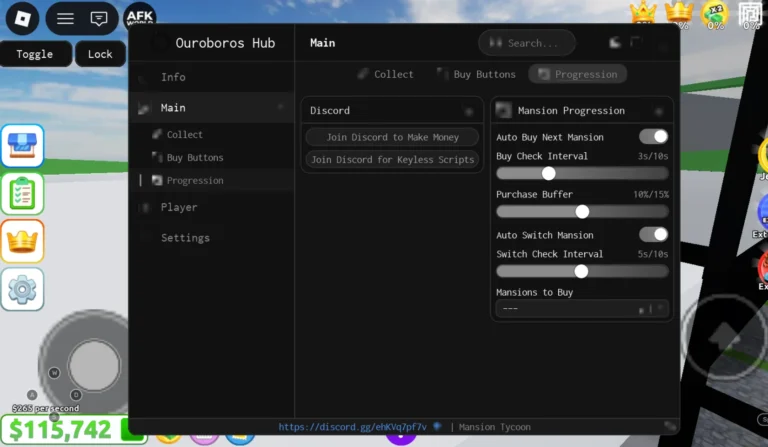Open the hamburger menu icon
The image size is (768, 447).
pyautogui.click(x=65, y=19)
